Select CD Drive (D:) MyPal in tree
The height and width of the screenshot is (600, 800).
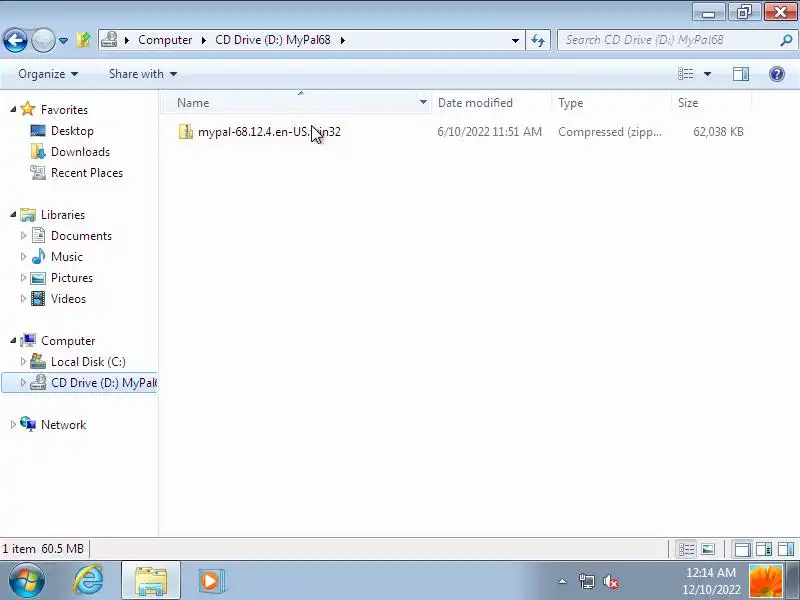pyautogui.click(x=104, y=383)
